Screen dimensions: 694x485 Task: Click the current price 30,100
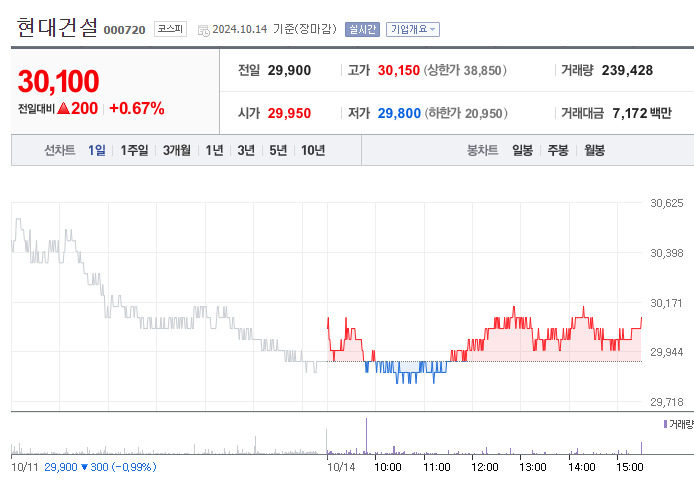[x=58, y=81]
